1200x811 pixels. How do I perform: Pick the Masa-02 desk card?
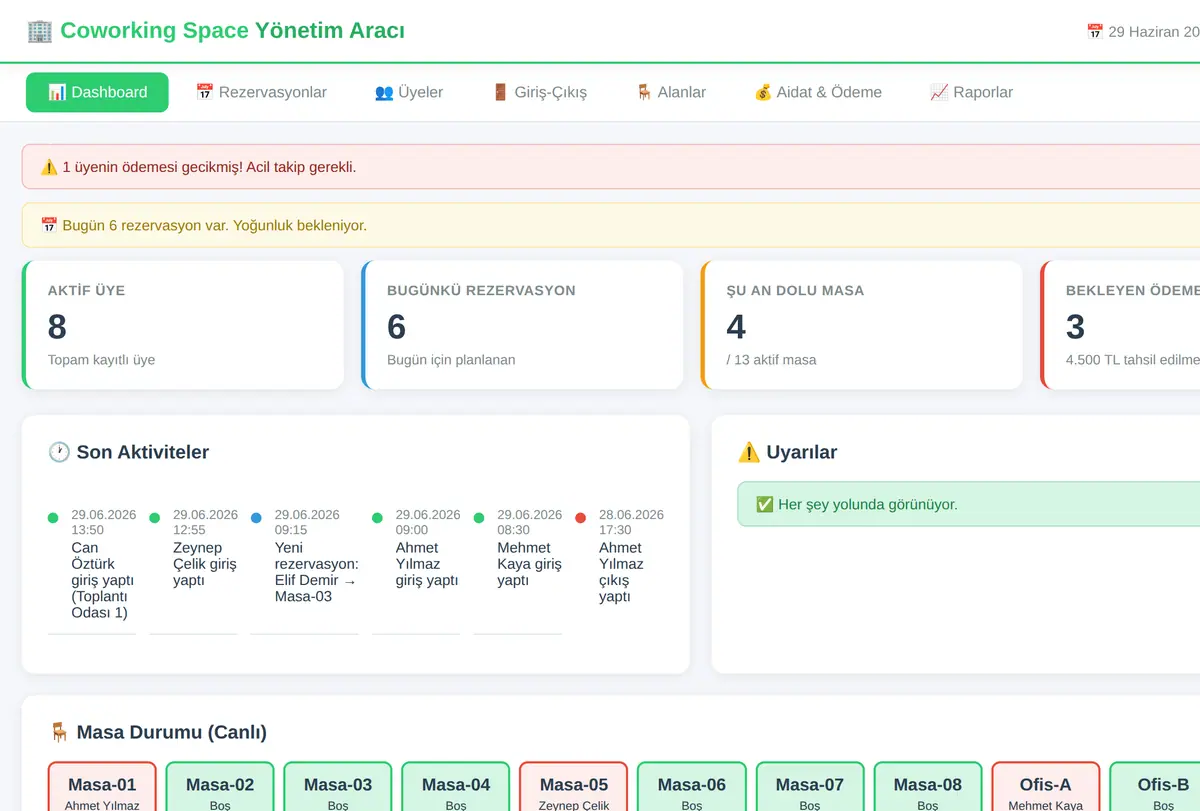[x=220, y=787]
